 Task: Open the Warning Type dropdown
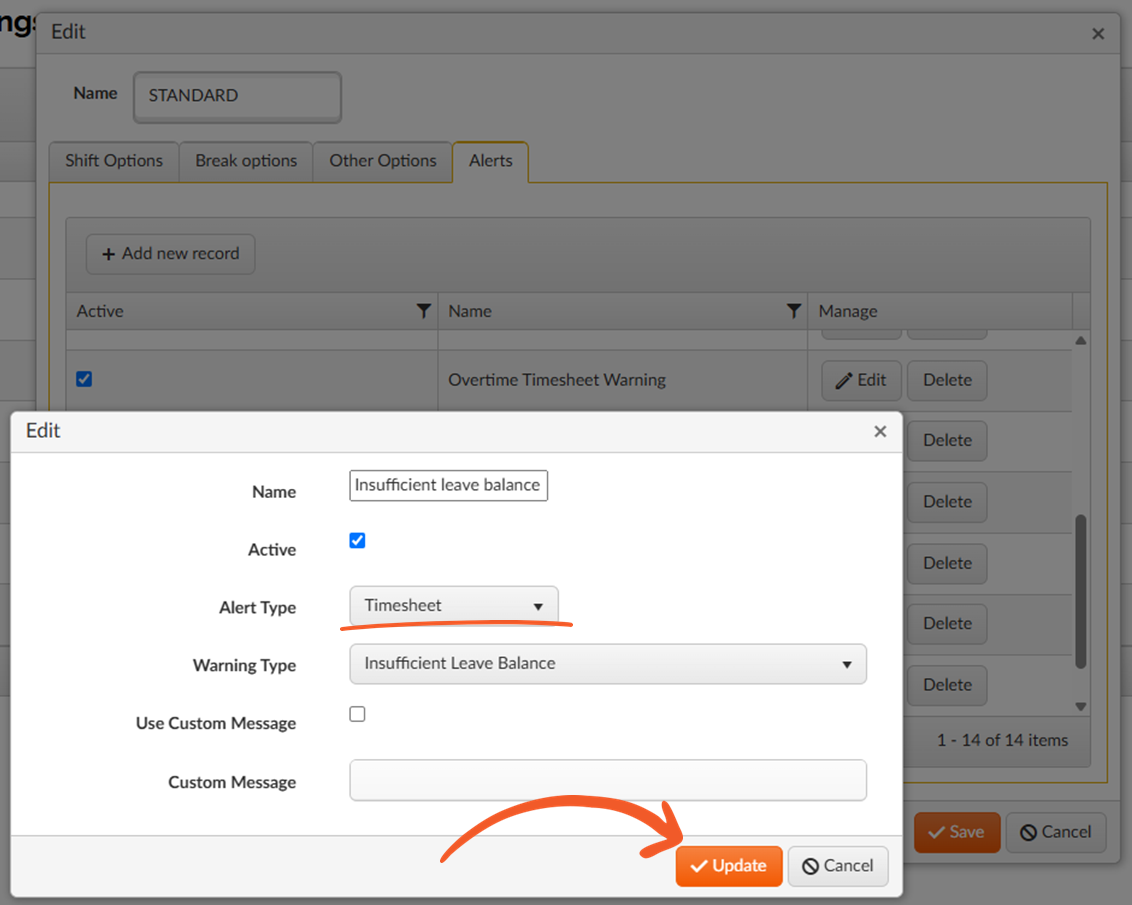[x=607, y=664]
